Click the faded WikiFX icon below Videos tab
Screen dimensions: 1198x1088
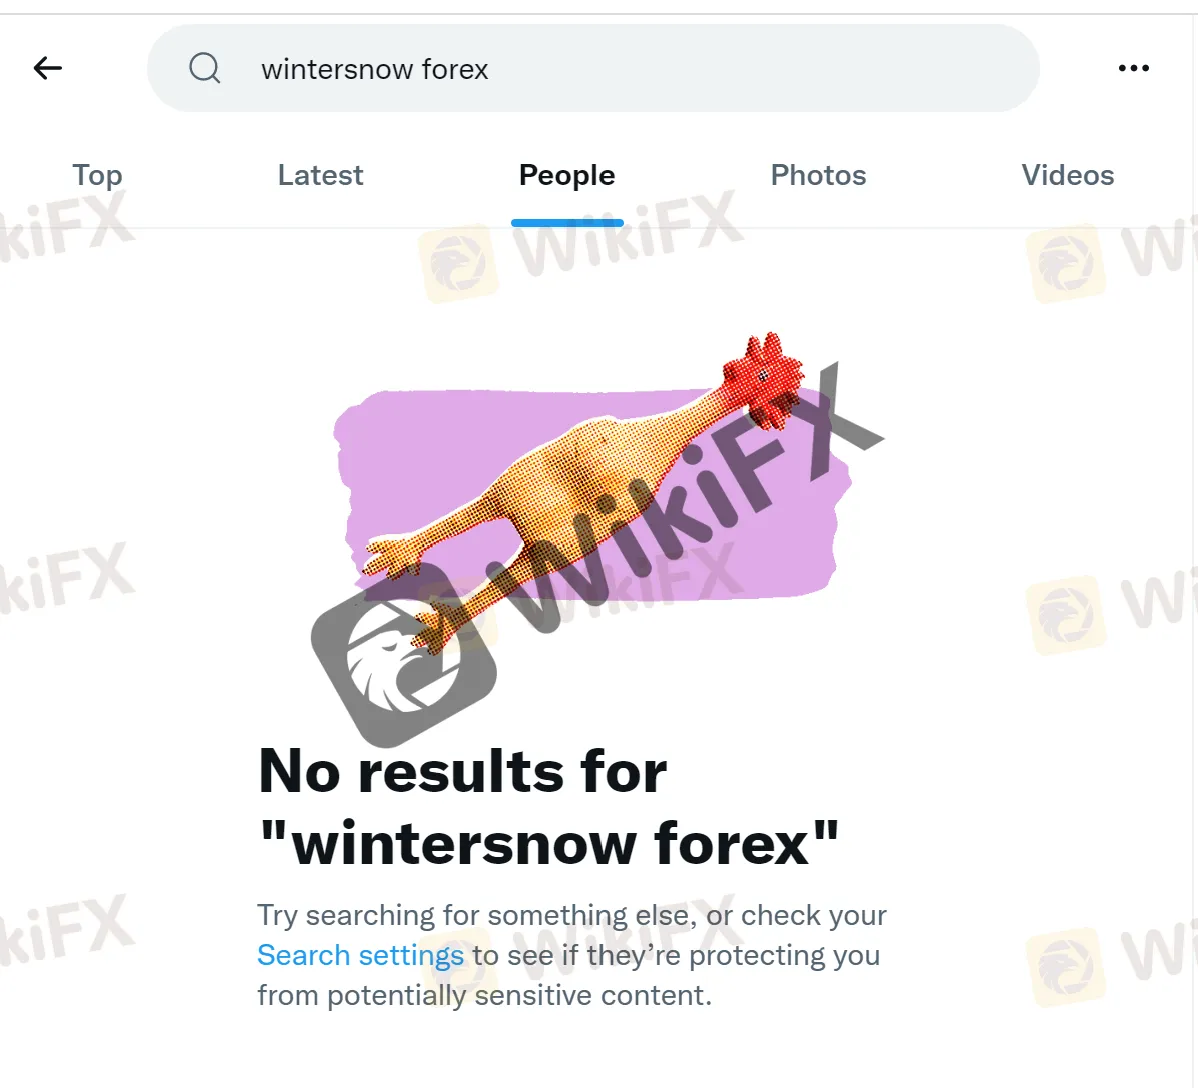[1067, 263]
